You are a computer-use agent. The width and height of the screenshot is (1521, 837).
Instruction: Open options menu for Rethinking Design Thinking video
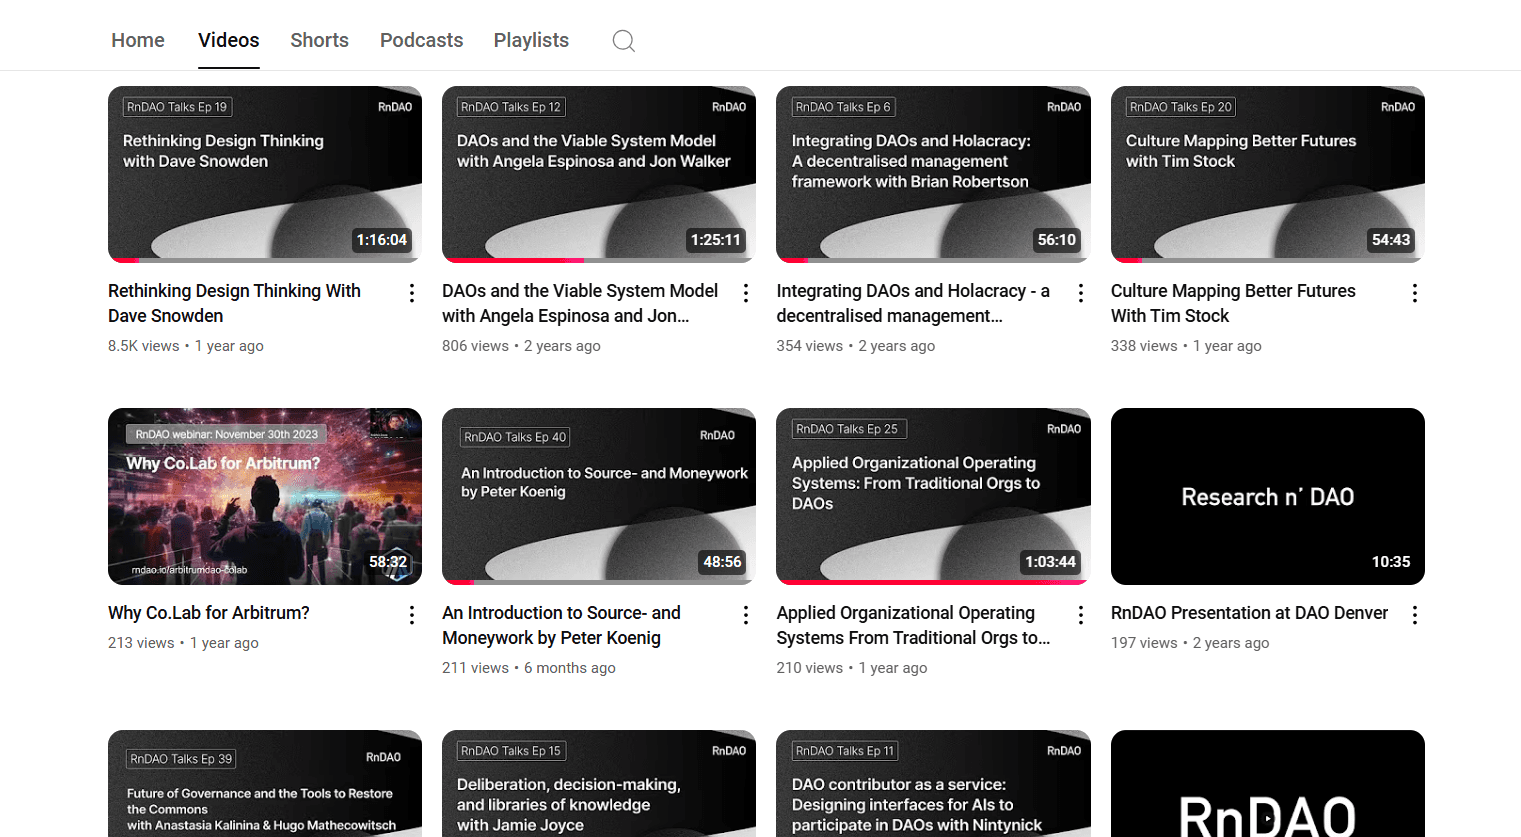[411, 293]
